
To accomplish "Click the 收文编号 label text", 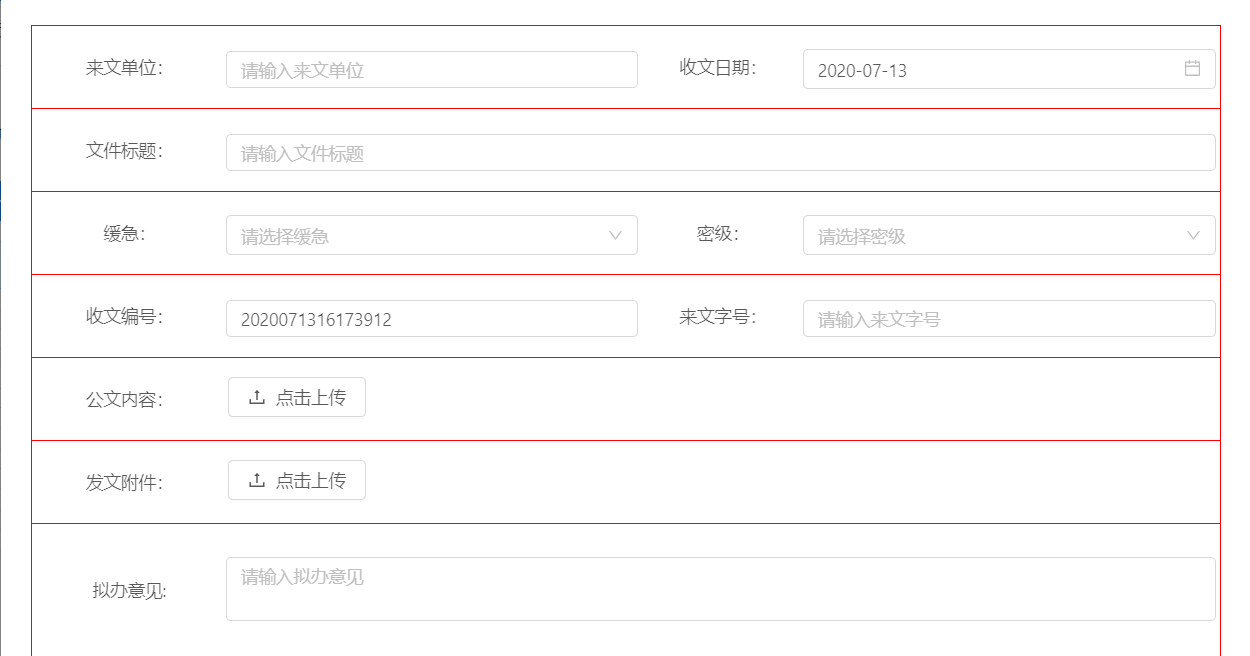I will pos(124,317).
